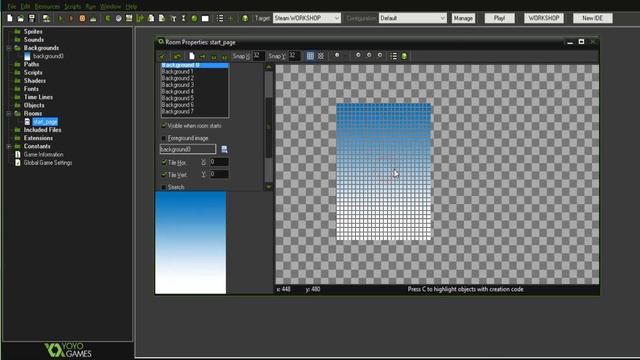Image resolution: width=640 pixels, height=360 pixels.
Task: Click the background gradient preview thumbnail
Action: click(191, 242)
